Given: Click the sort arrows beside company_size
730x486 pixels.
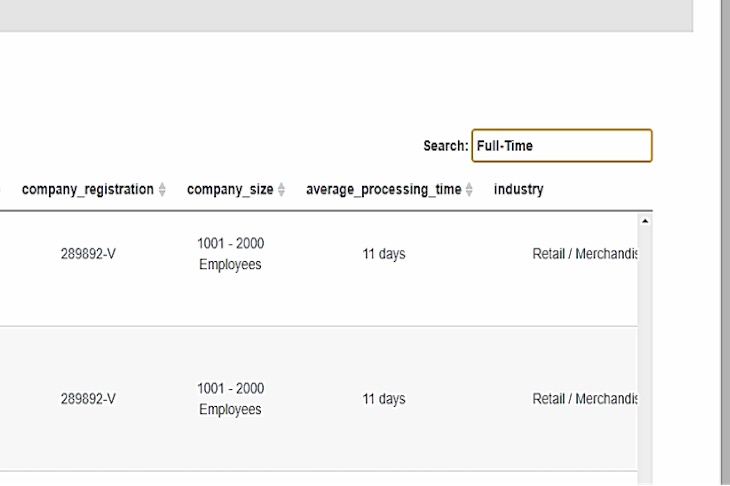Looking at the screenshot, I should [281, 190].
